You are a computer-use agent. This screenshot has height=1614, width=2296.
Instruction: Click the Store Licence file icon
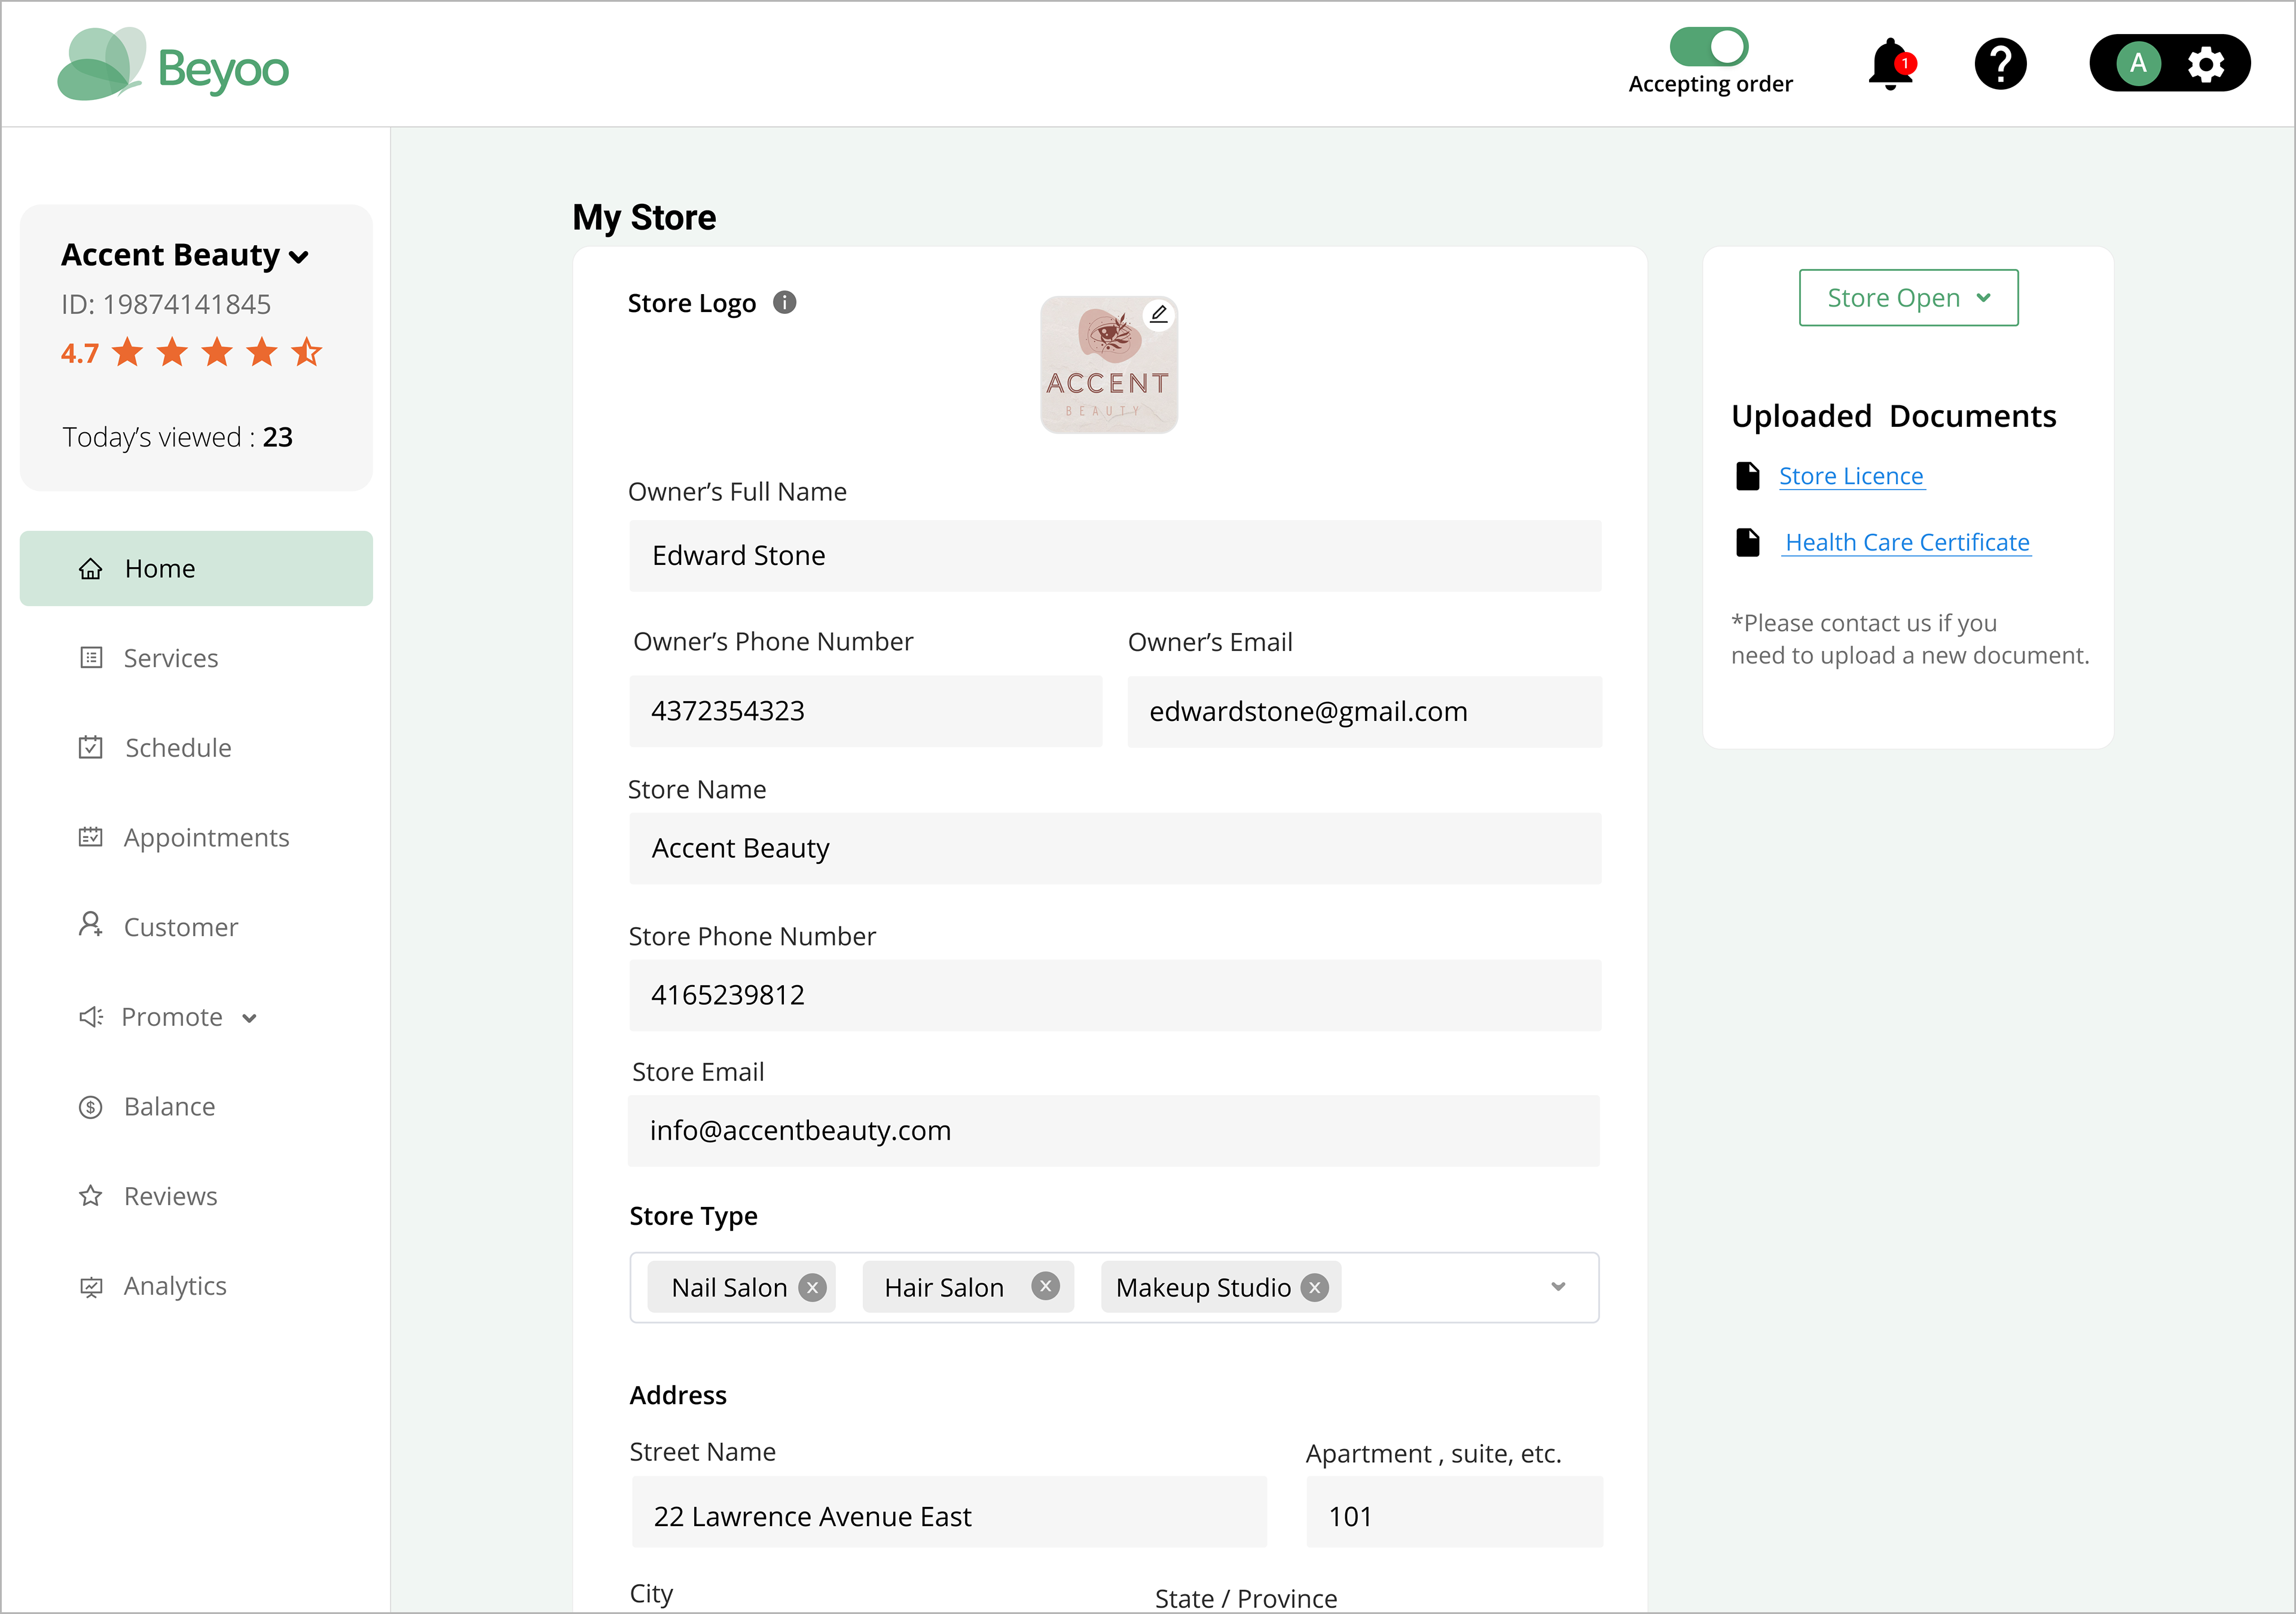point(1747,476)
